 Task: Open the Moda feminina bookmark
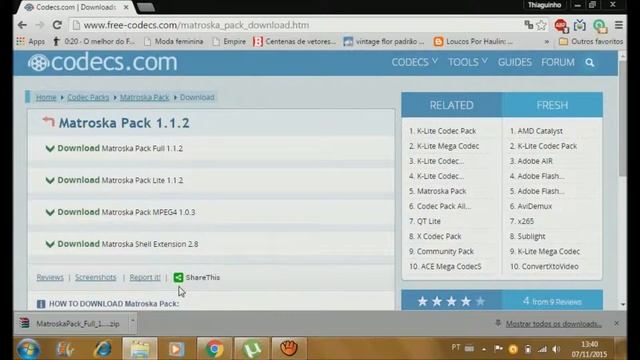(174, 41)
